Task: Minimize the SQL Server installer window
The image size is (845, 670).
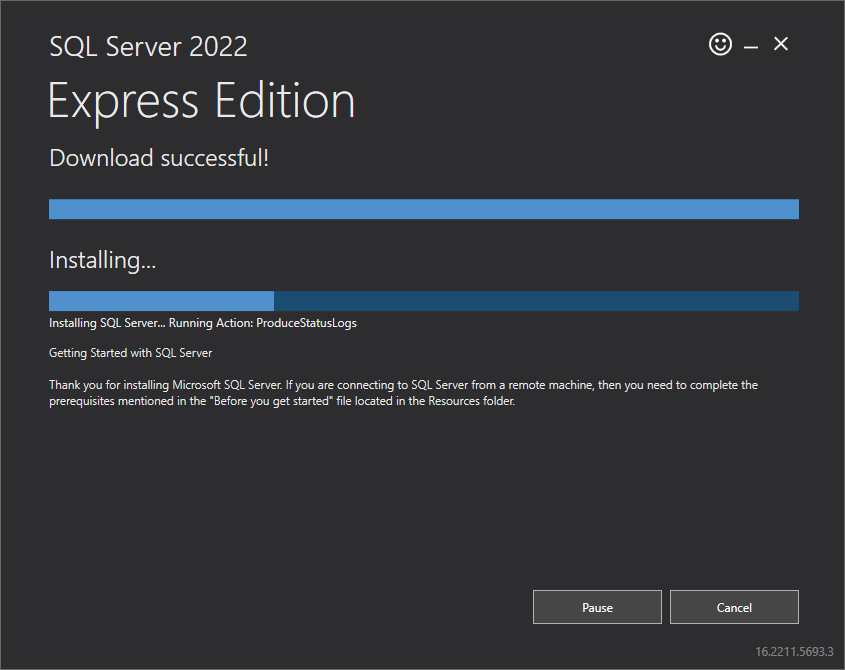Action: [x=751, y=46]
